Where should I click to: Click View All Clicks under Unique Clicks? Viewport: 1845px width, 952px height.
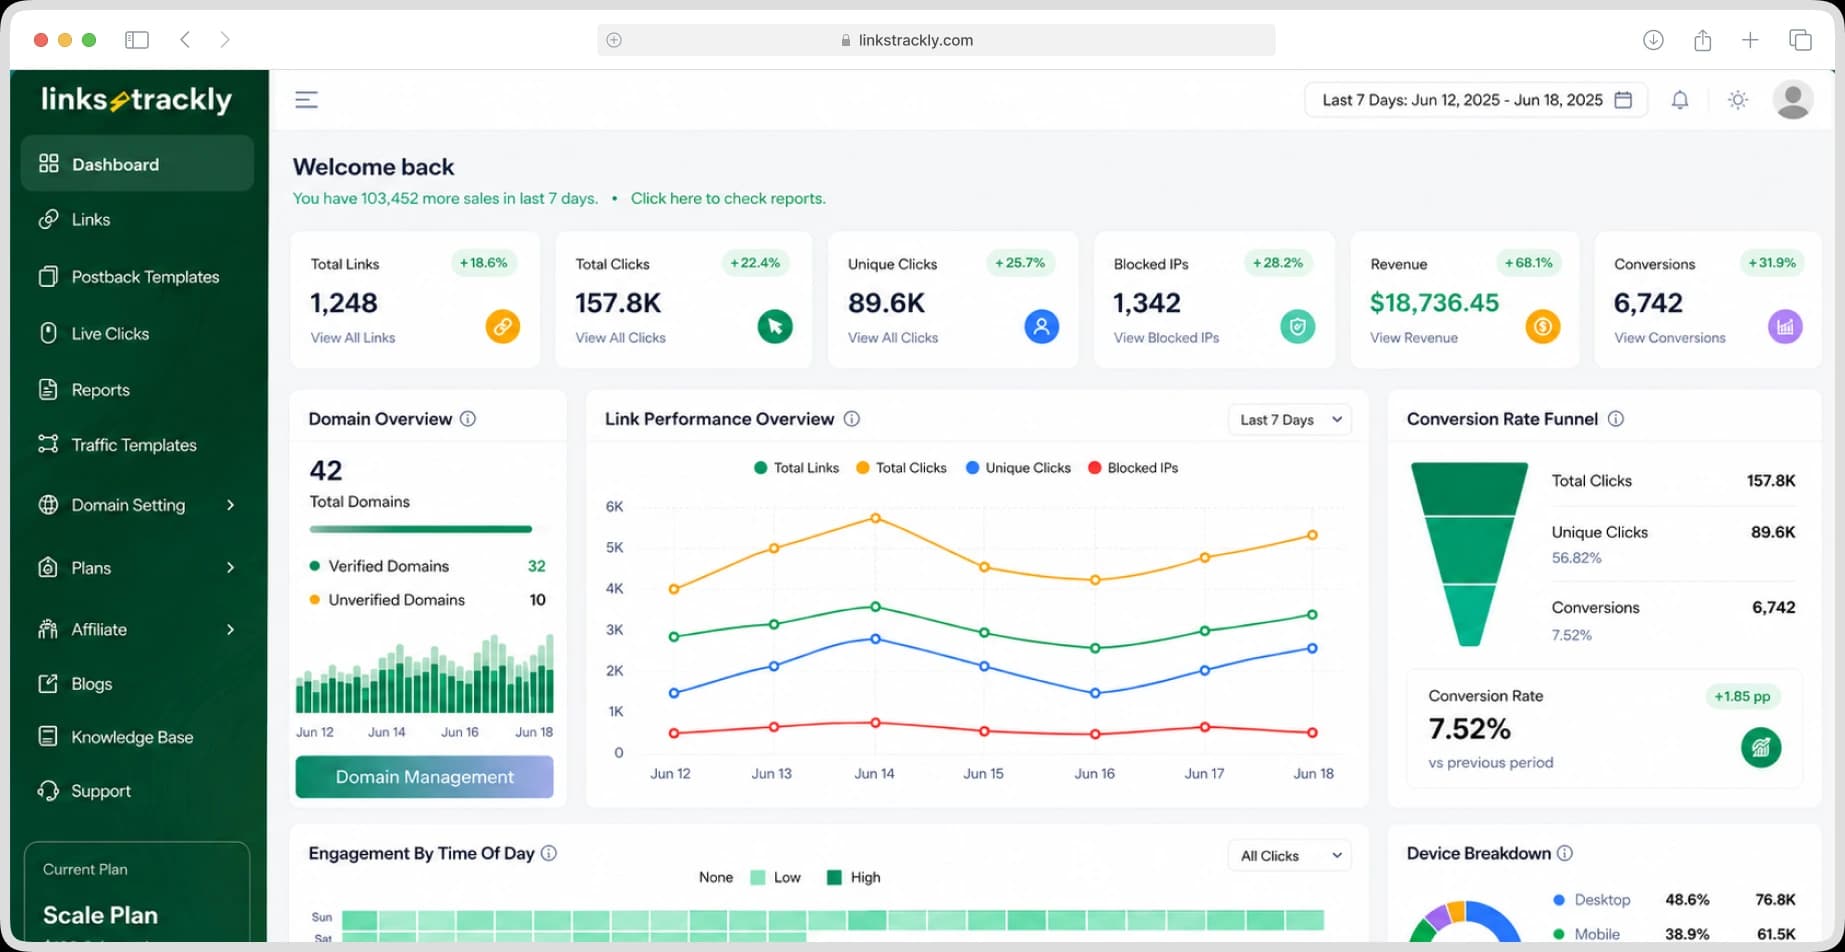click(893, 338)
